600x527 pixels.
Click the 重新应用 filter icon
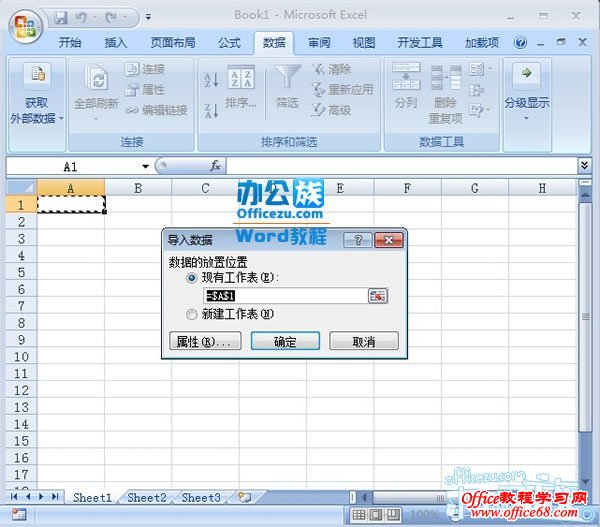(342, 90)
